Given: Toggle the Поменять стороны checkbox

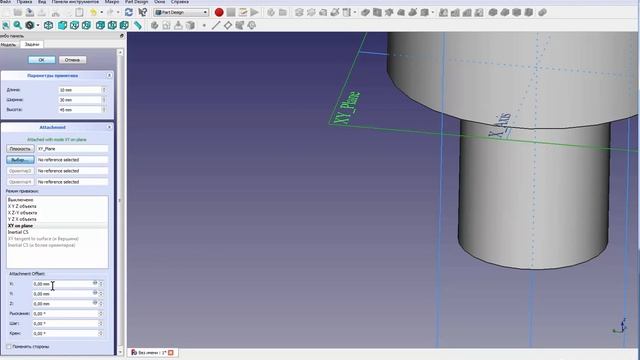Looking at the screenshot, I should pos(9,347).
